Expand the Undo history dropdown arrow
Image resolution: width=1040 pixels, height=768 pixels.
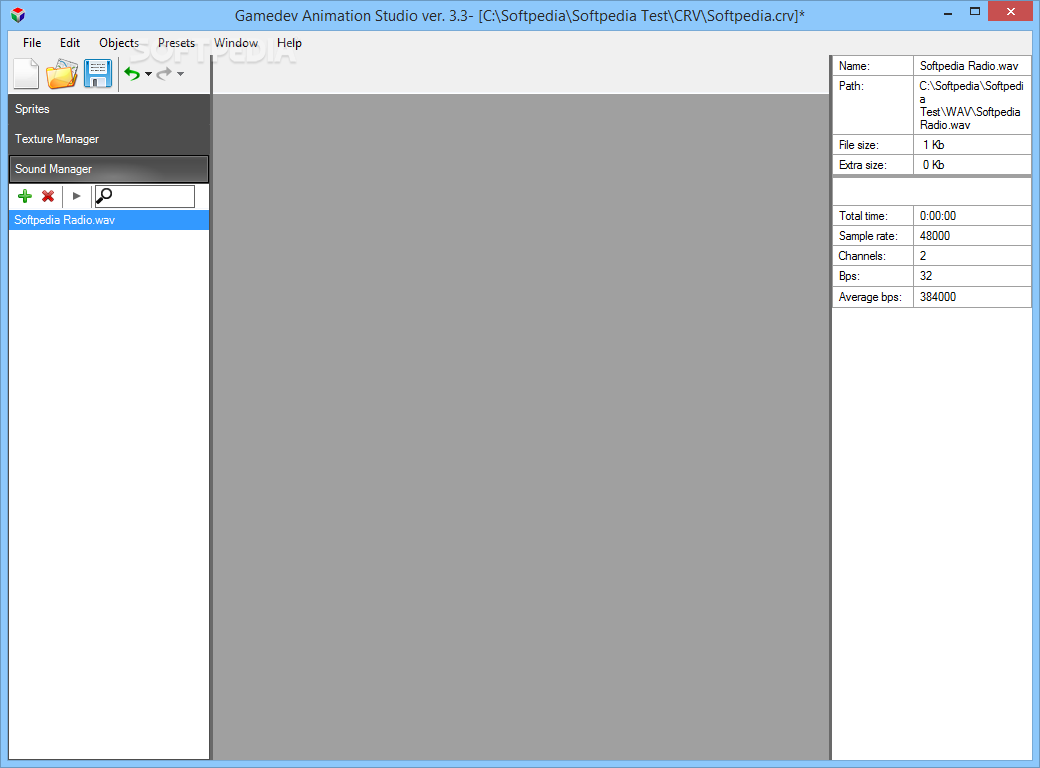(x=149, y=74)
